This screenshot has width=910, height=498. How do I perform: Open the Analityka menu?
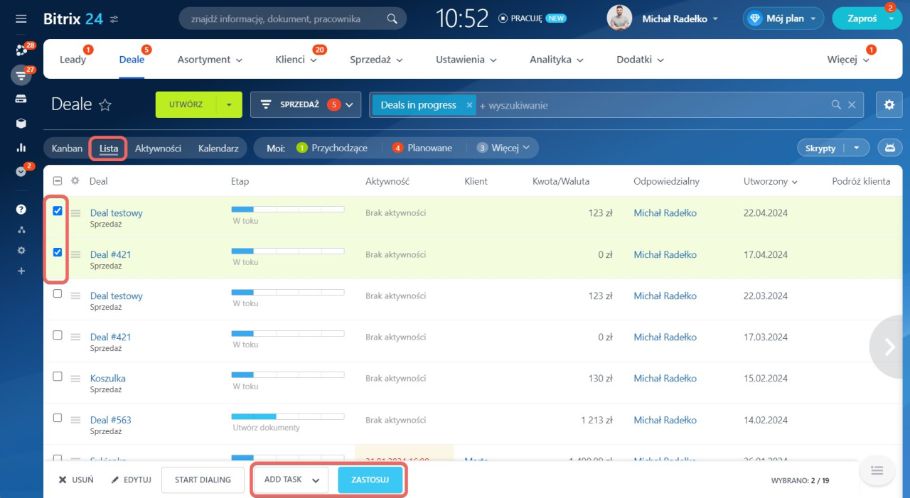point(557,60)
